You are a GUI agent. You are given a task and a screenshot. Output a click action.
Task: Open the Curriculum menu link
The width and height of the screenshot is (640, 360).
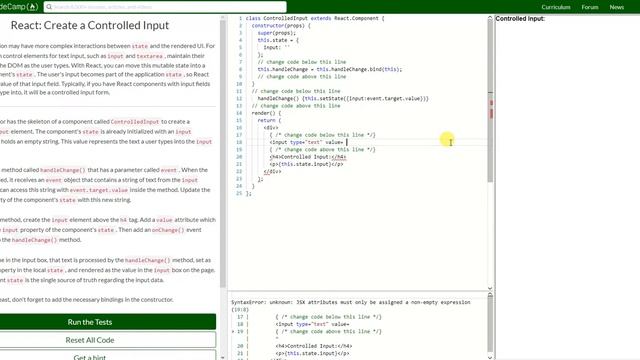(556, 7)
